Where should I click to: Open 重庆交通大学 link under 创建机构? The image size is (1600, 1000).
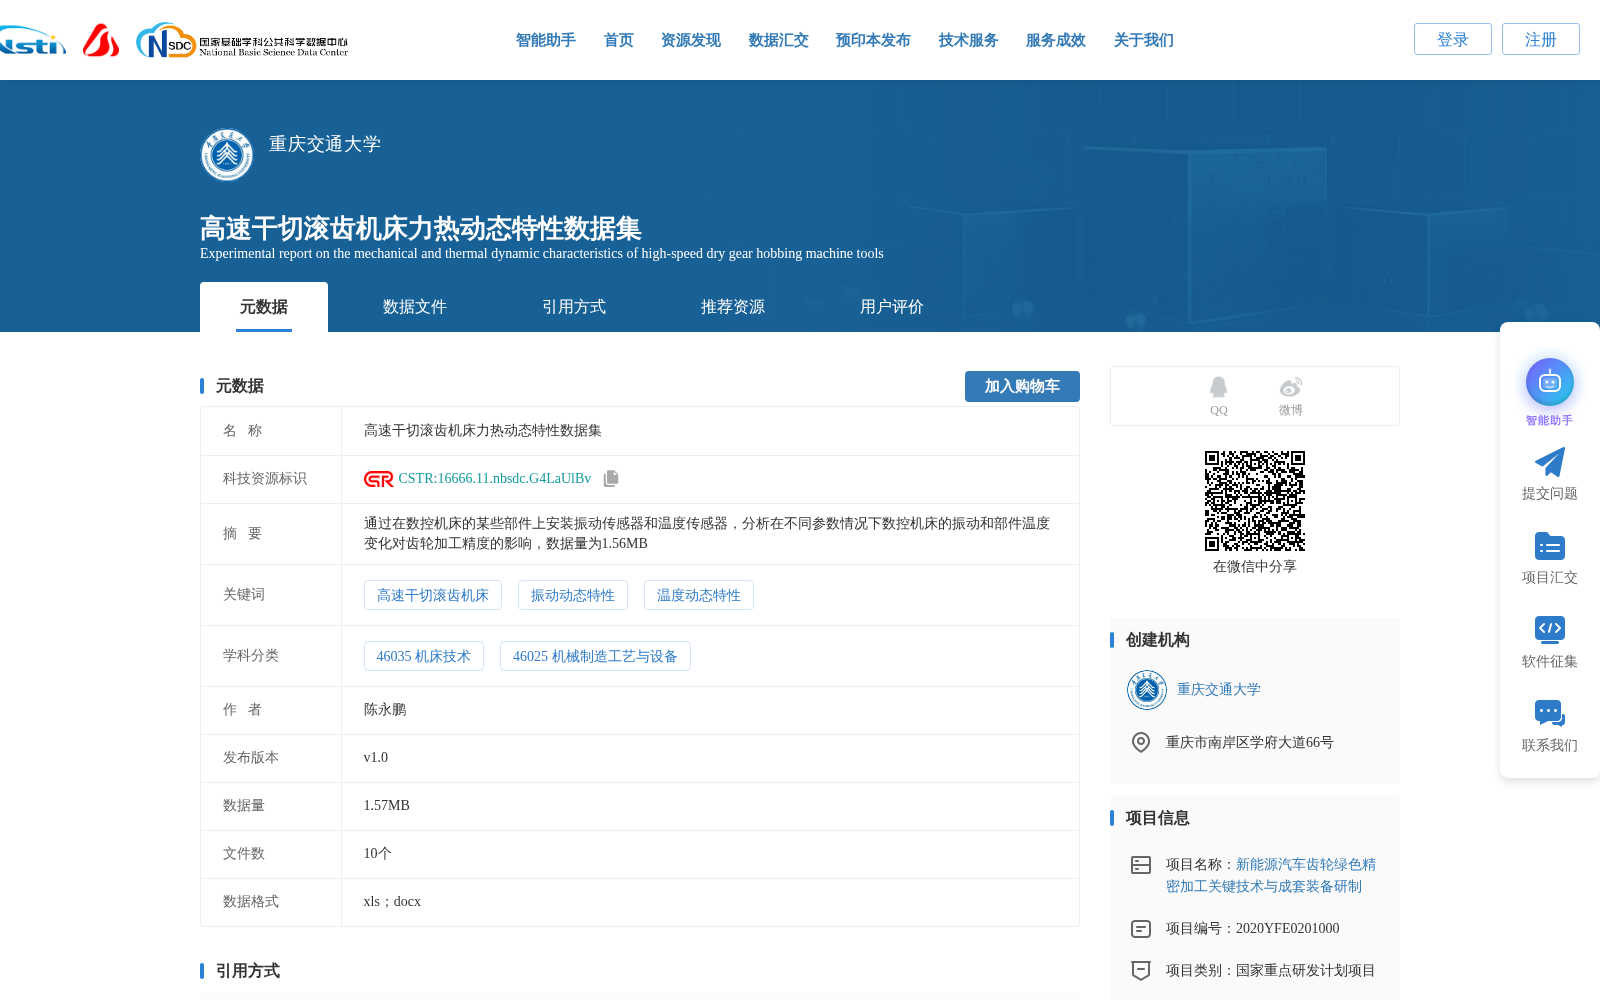point(1219,690)
